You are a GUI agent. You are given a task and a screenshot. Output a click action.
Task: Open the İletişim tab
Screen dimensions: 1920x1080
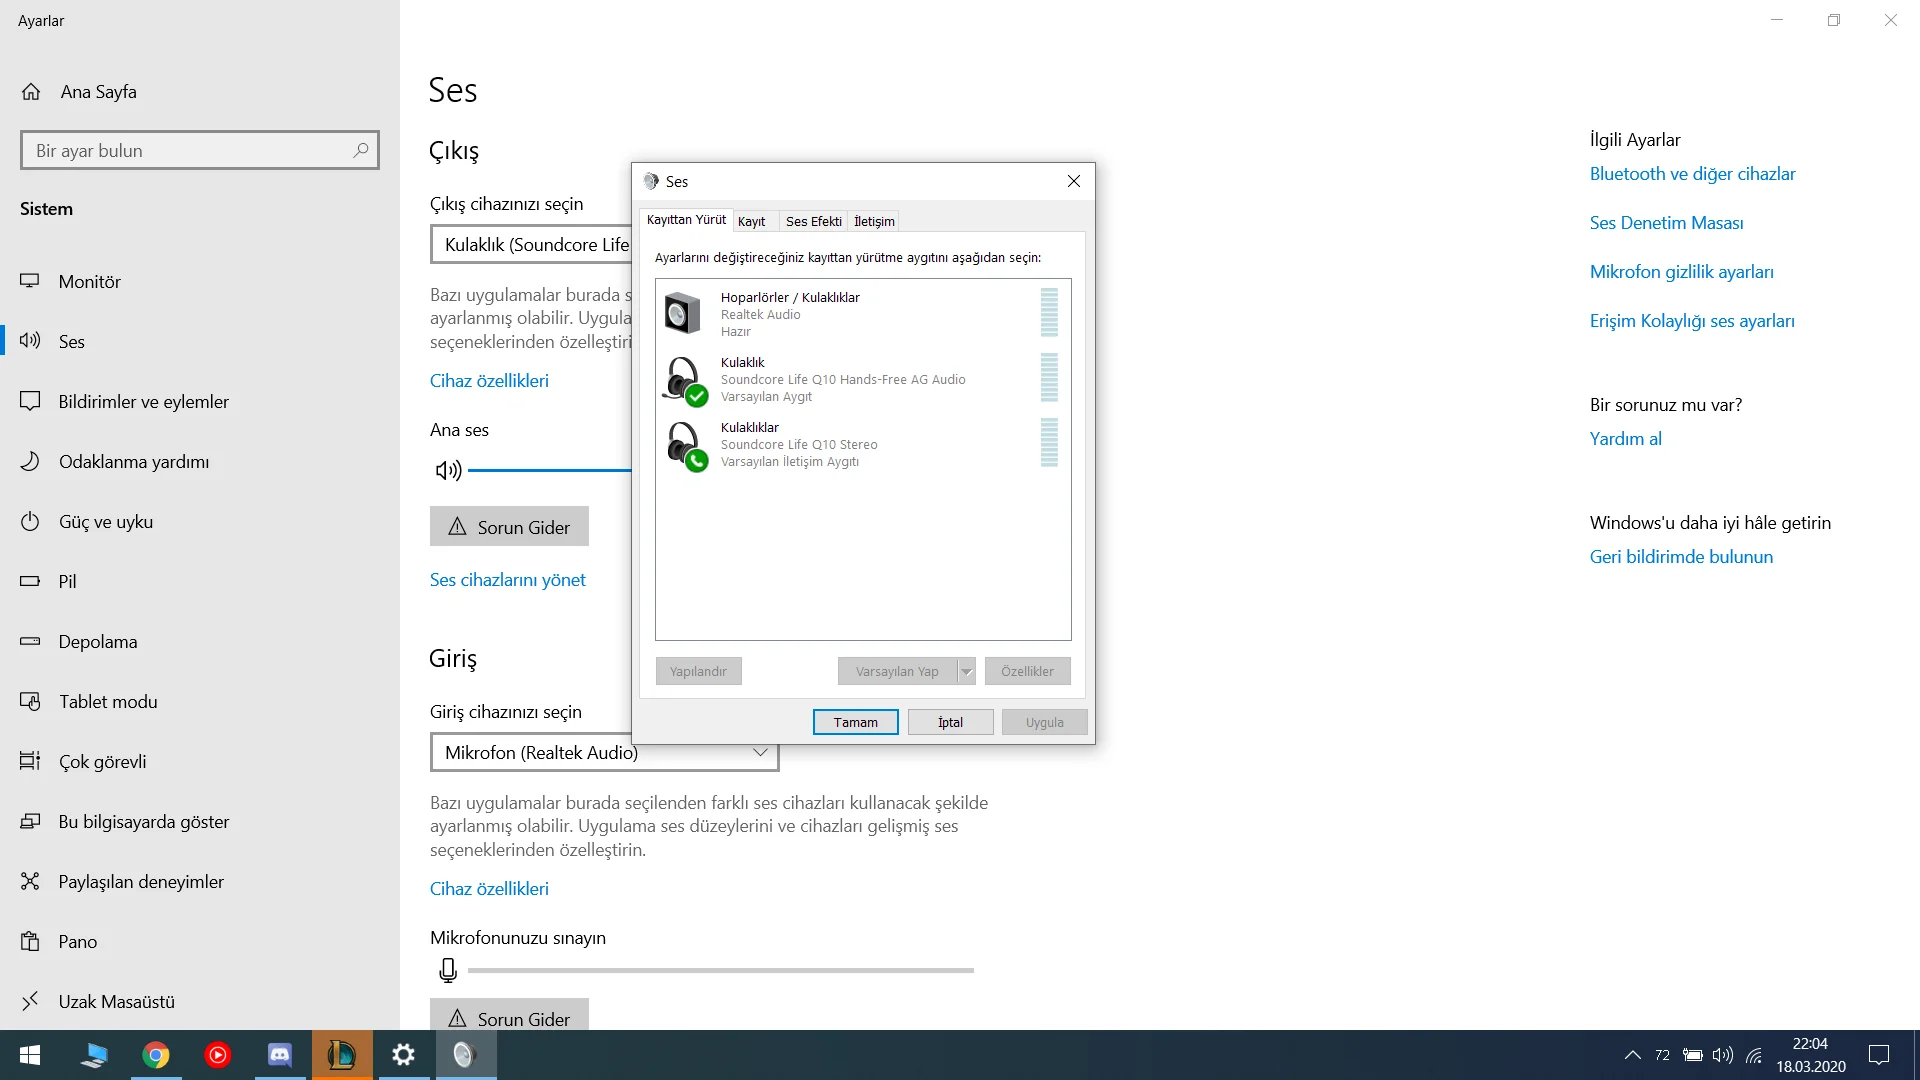click(873, 221)
